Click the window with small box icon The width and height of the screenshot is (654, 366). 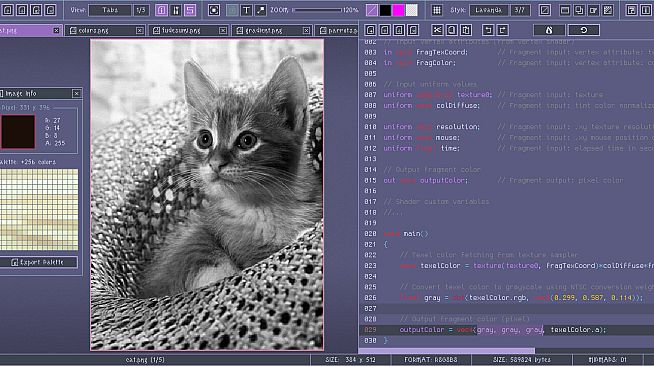(x=593, y=10)
